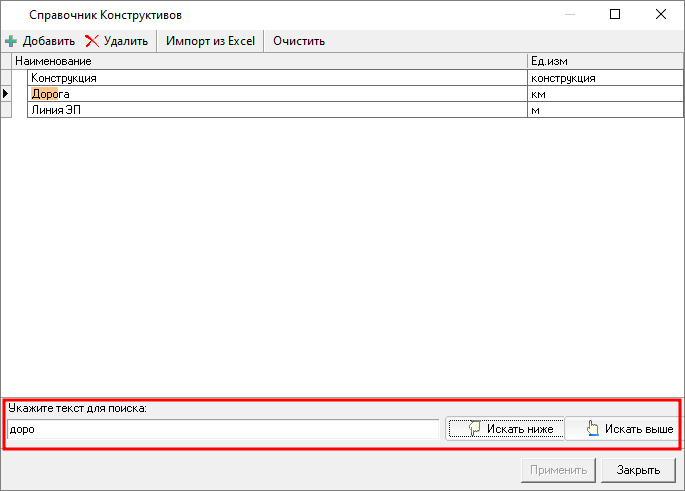
Task: Click the Применить button
Action: point(559,470)
